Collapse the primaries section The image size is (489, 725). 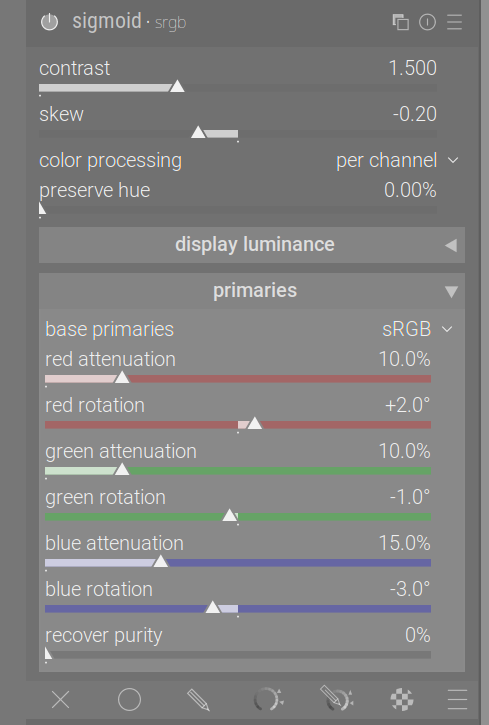(252, 291)
